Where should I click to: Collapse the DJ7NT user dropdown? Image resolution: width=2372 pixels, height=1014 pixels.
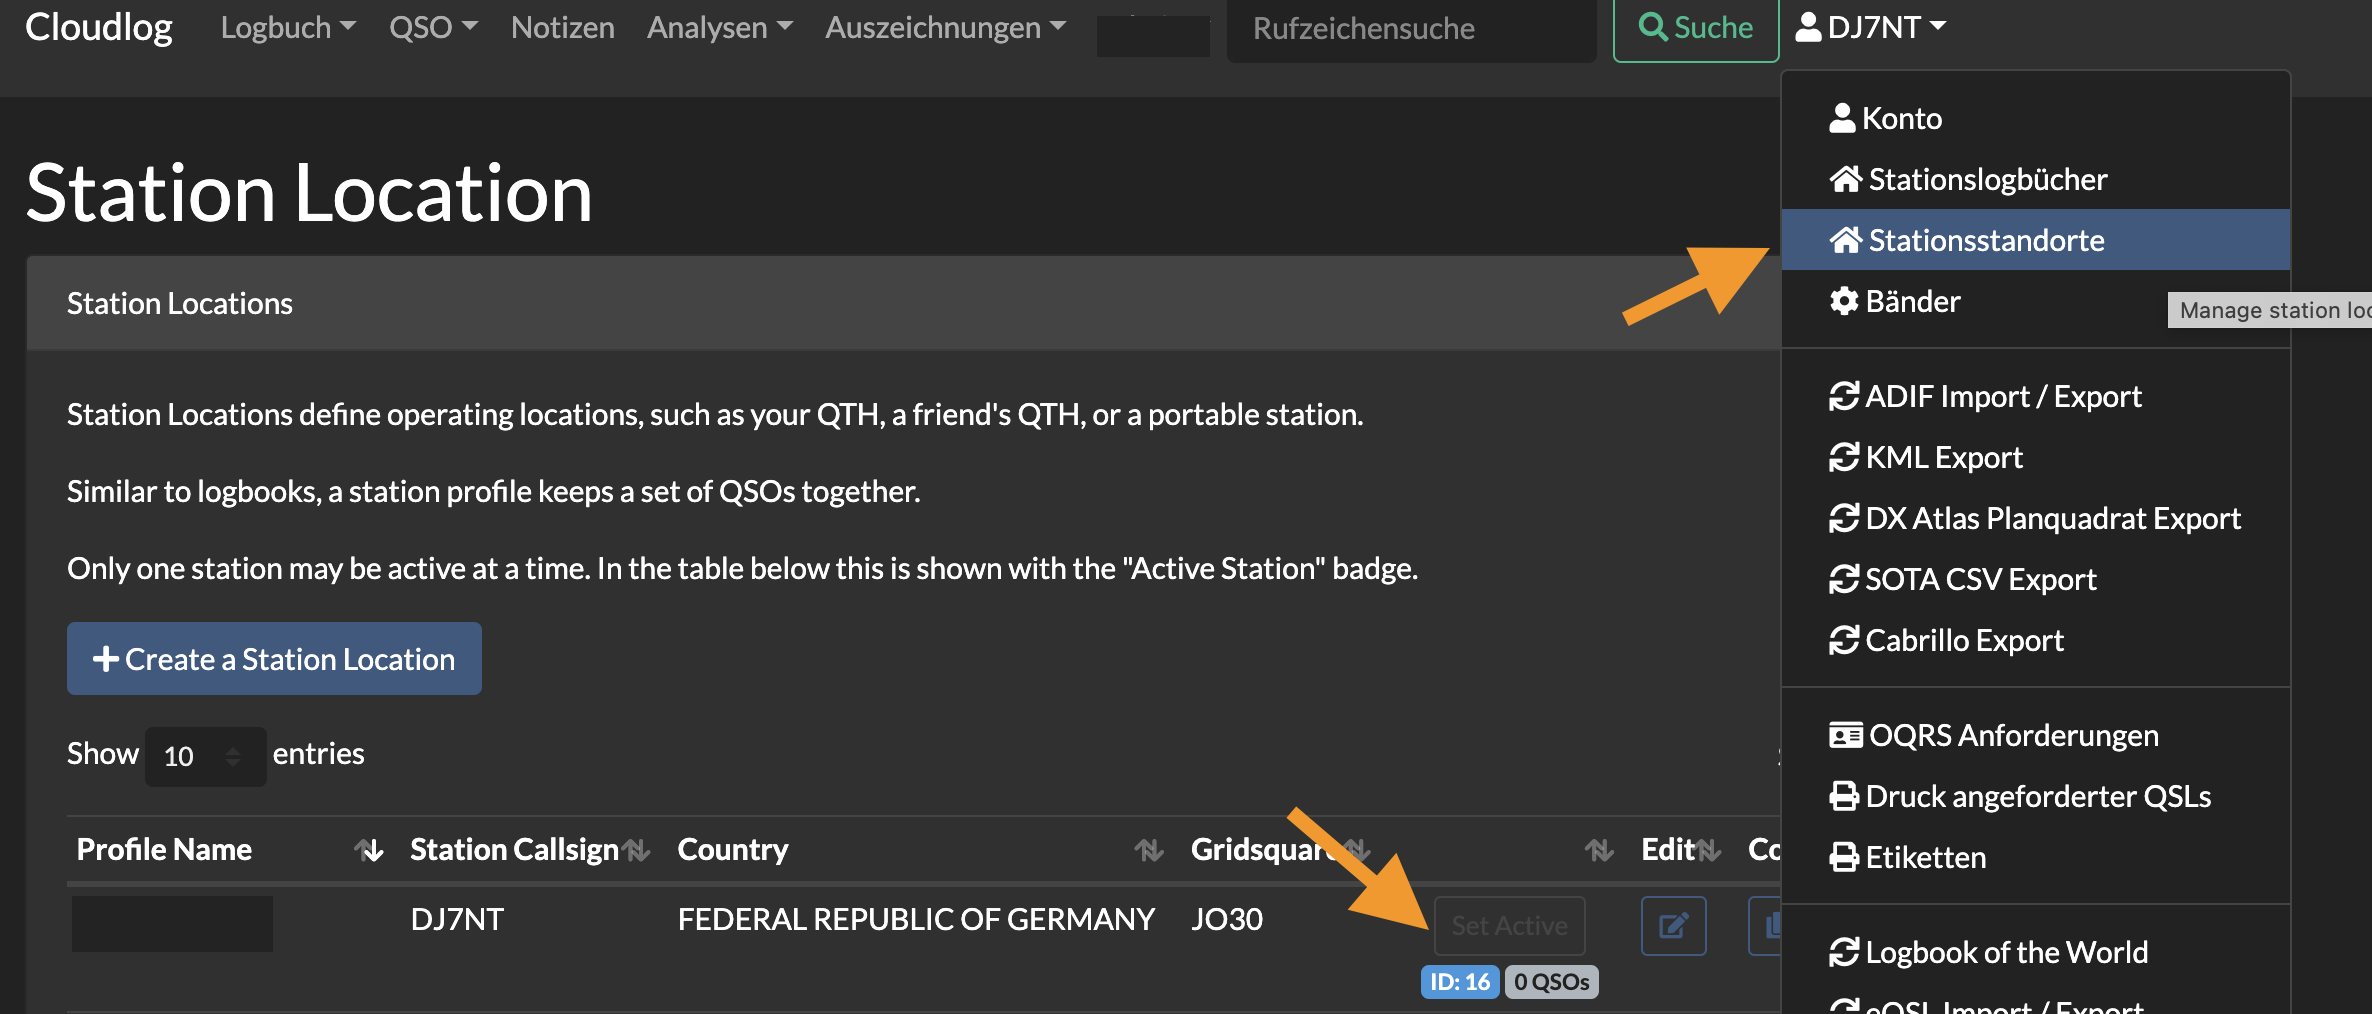tap(1871, 27)
